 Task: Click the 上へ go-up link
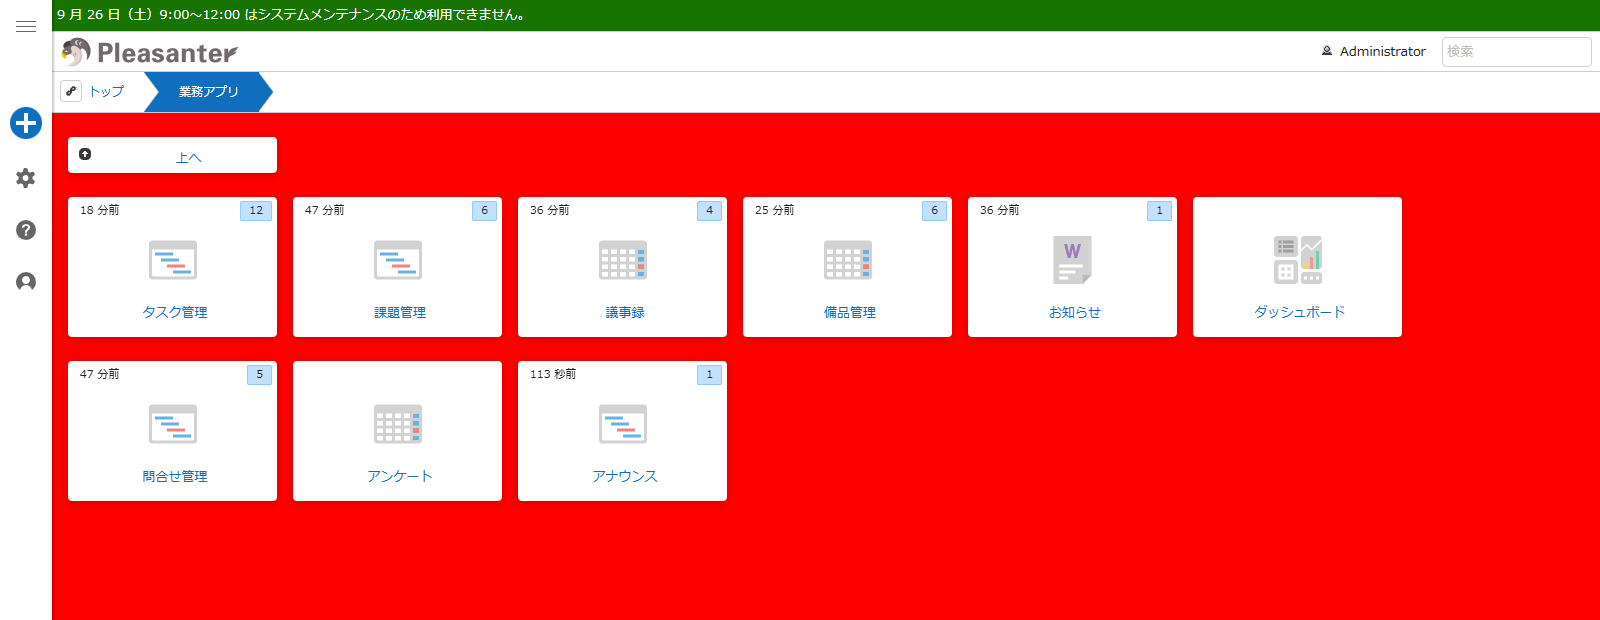point(189,158)
